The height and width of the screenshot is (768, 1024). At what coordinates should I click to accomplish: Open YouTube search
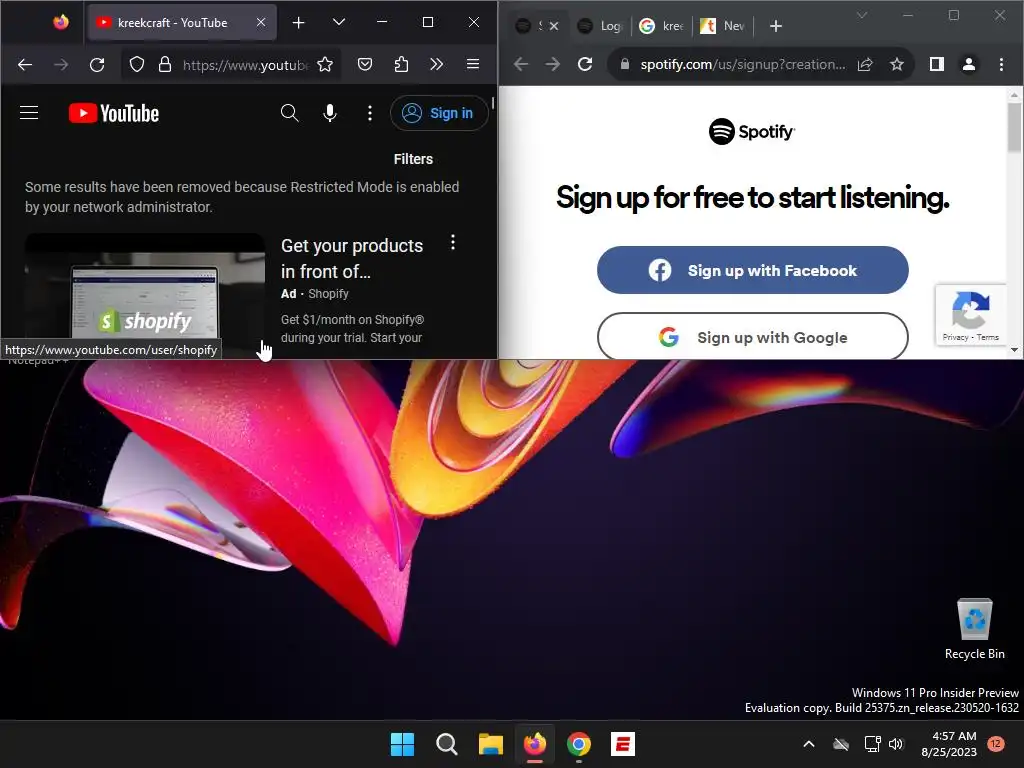[x=289, y=113]
